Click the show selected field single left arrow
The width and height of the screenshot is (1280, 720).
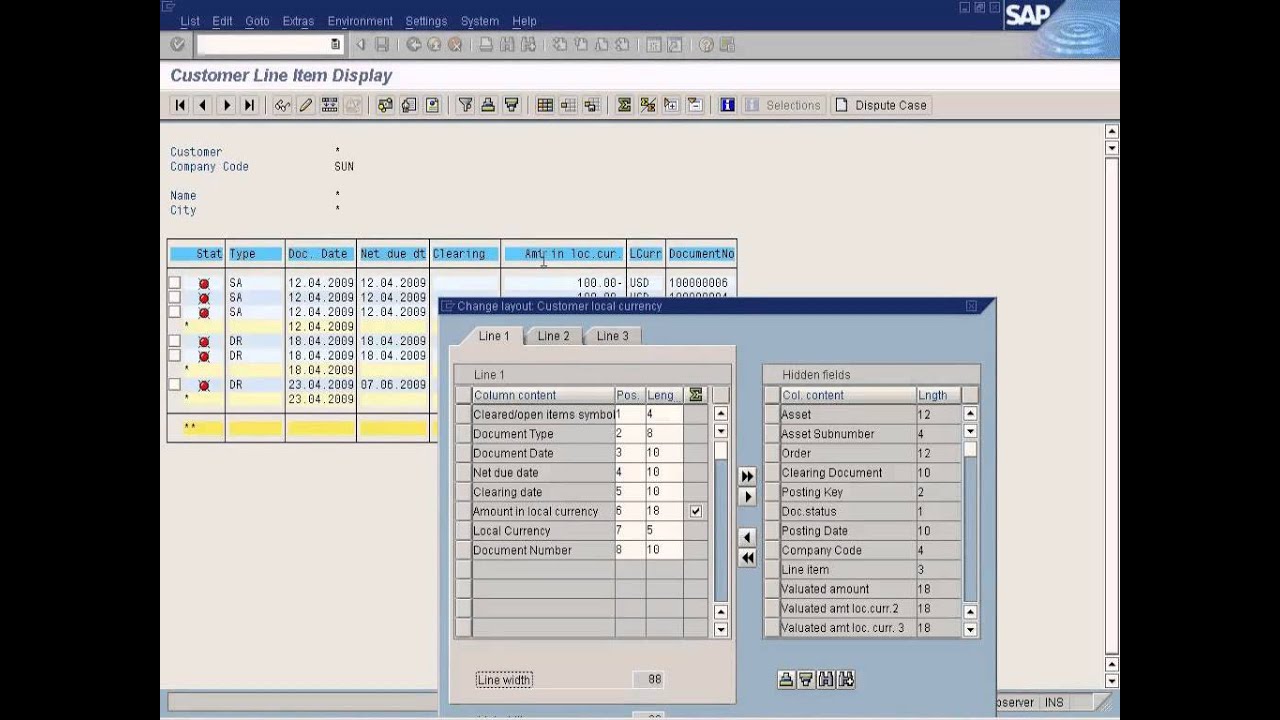(x=747, y=538)
